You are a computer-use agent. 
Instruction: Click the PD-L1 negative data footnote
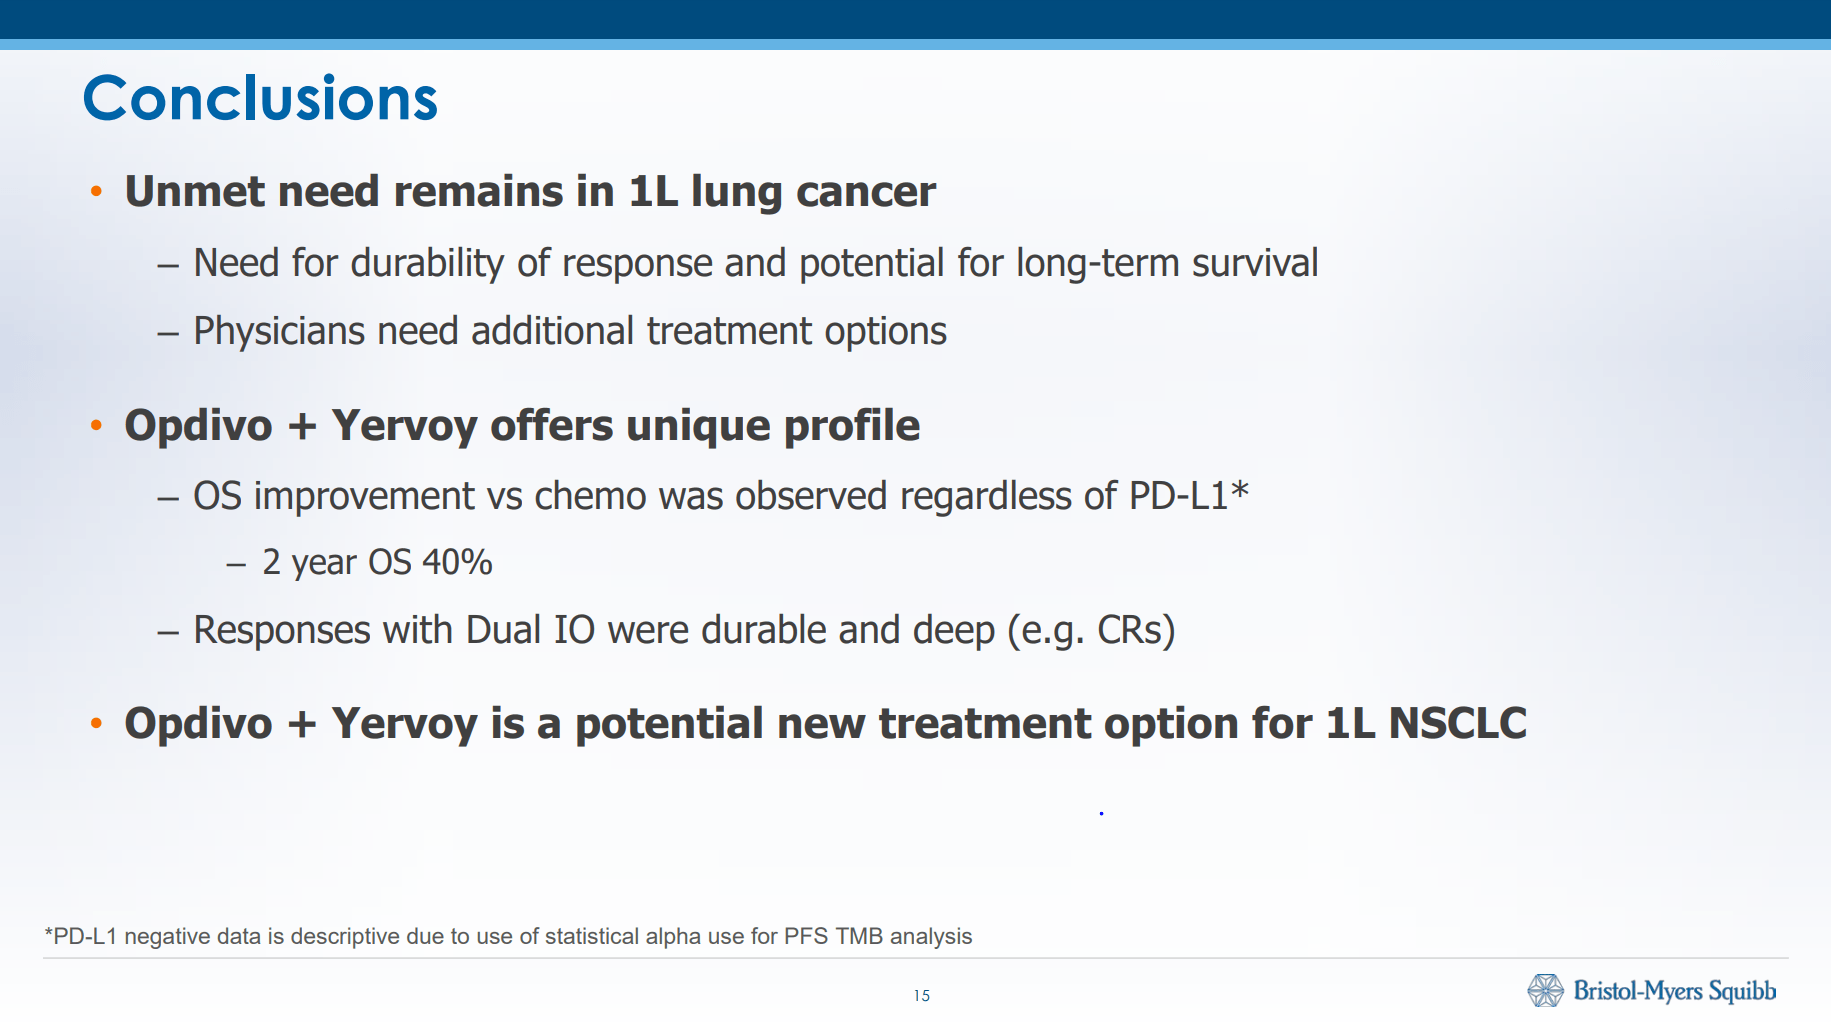coord(508,936)
